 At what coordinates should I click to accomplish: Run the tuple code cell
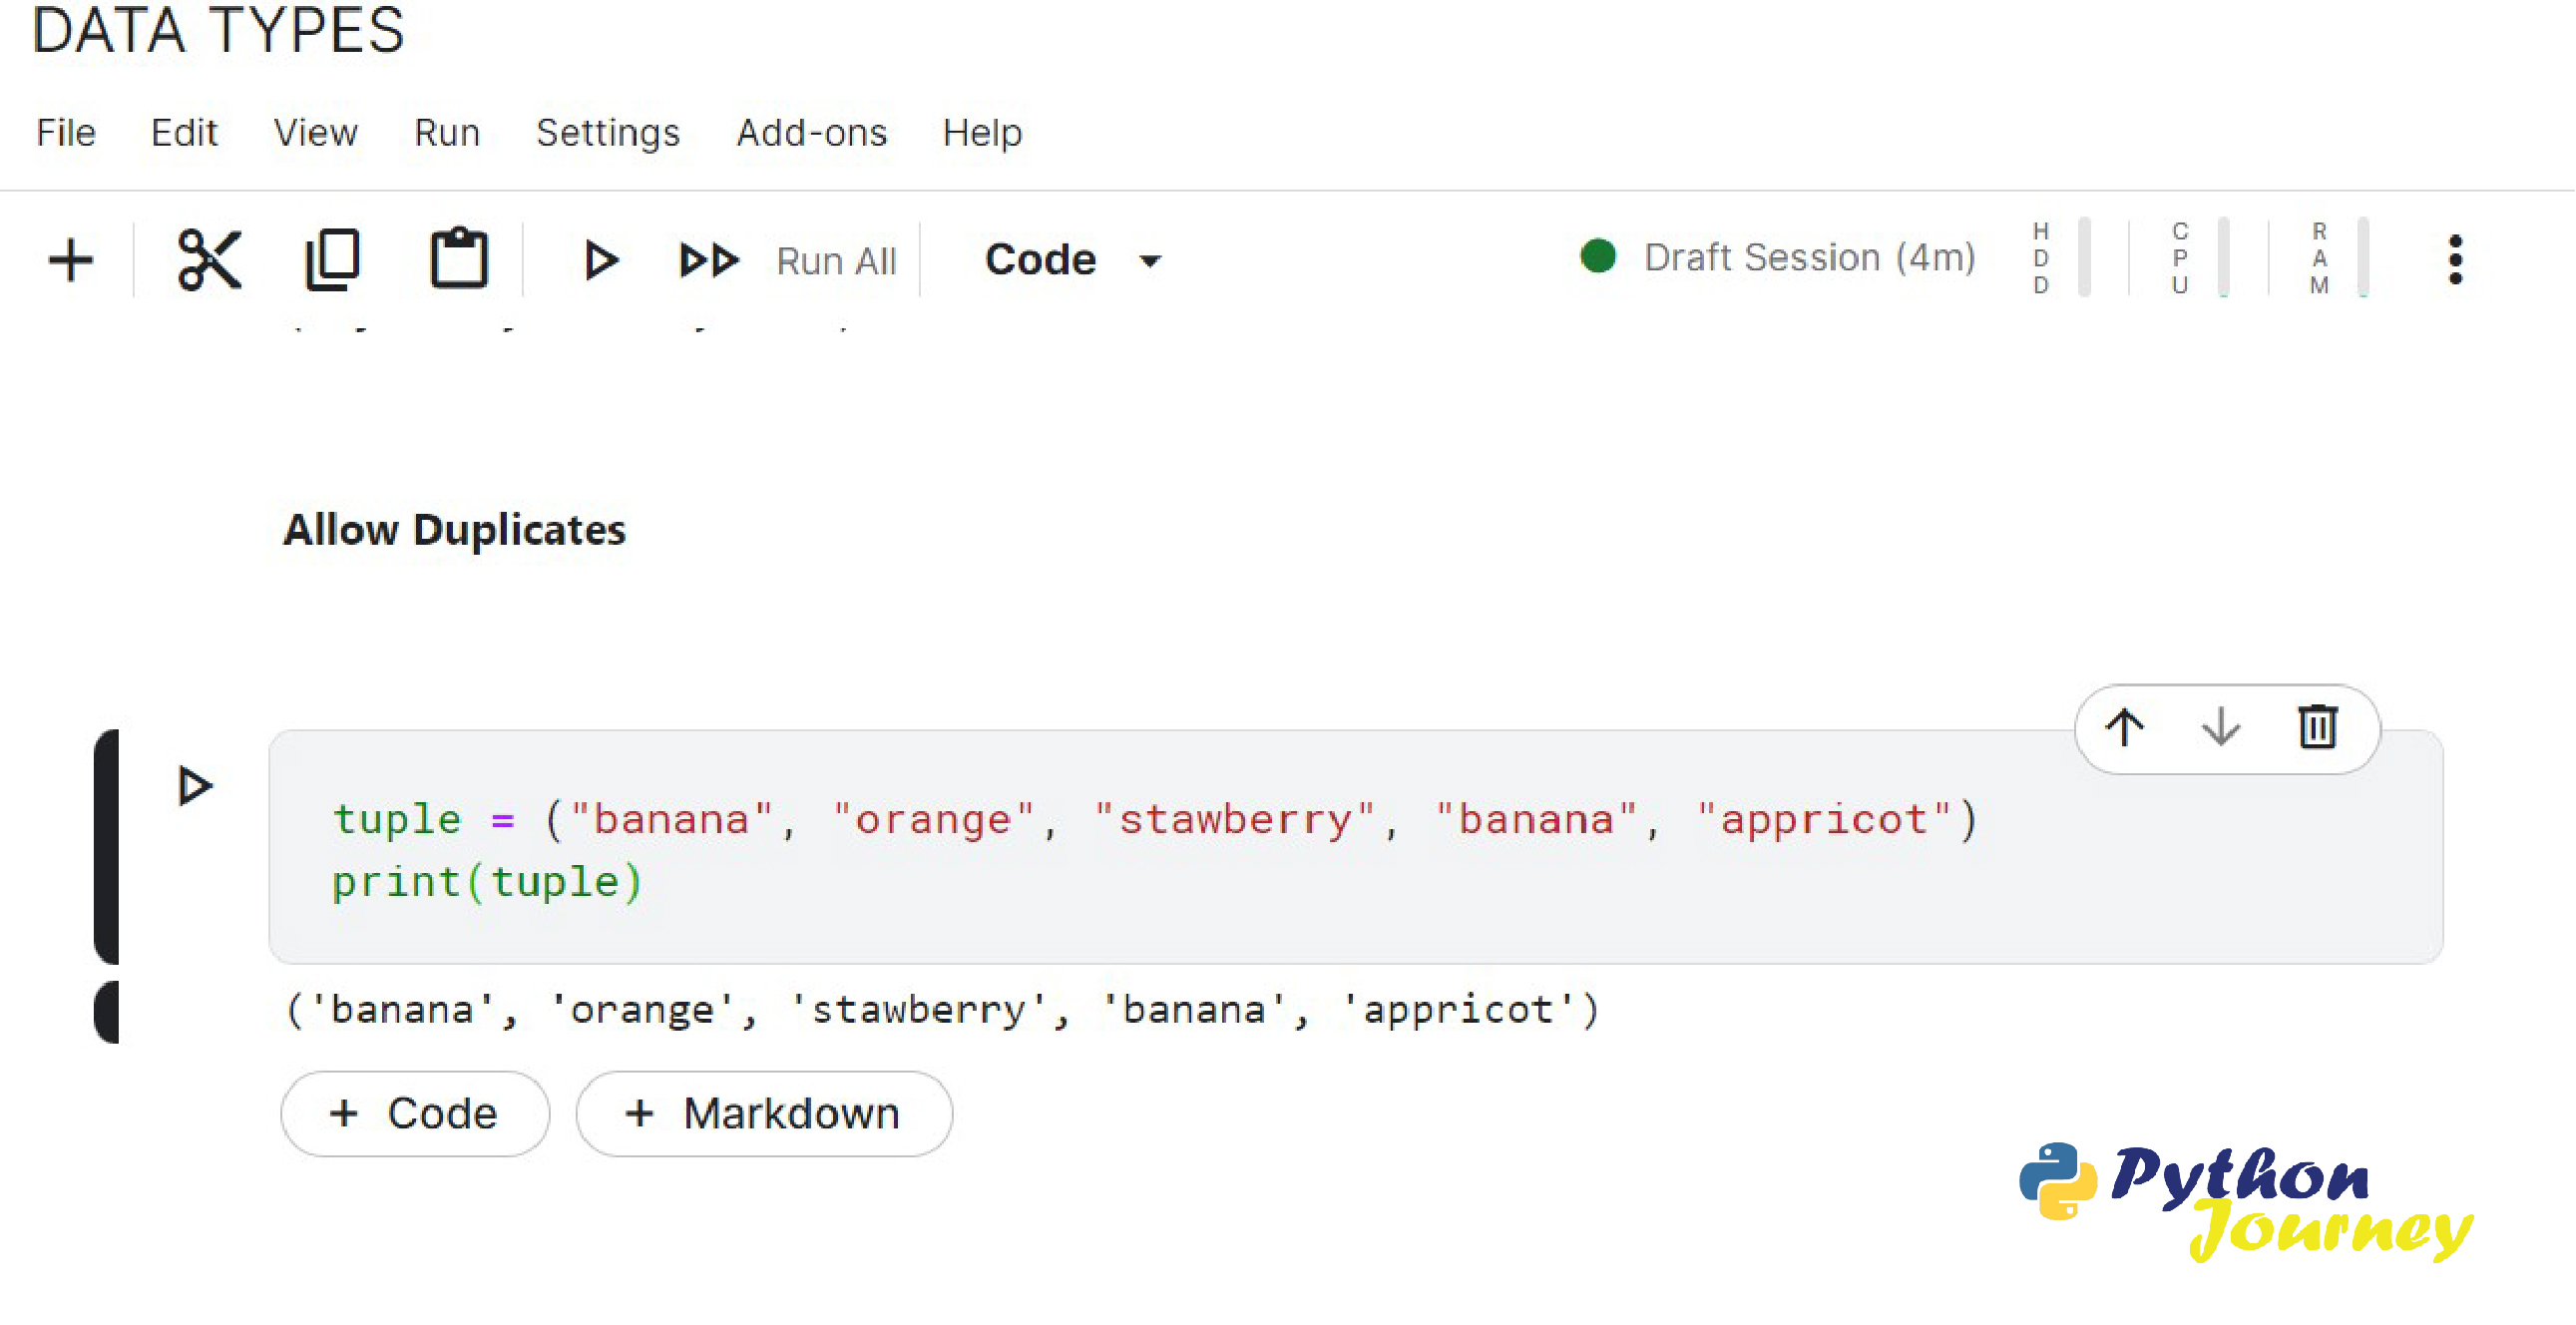click(x=194, y=786)
